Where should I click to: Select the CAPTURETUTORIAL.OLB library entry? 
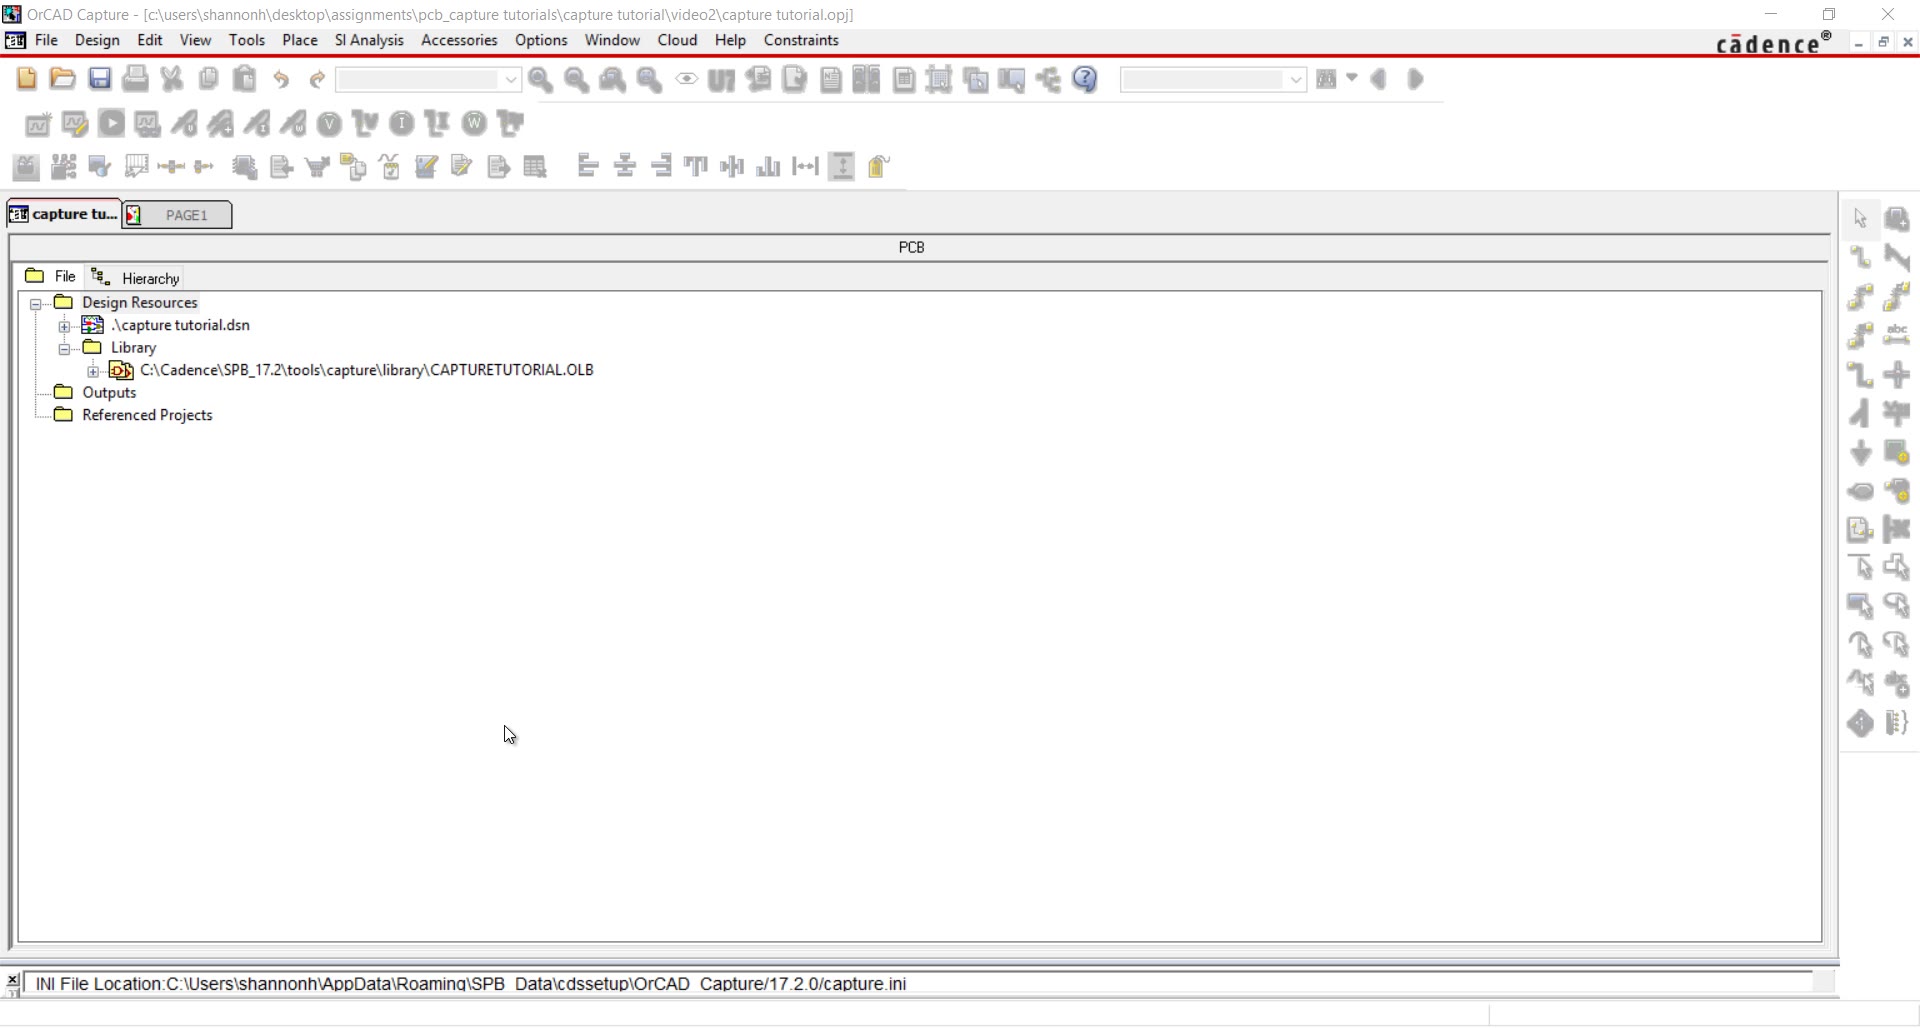click(x=366, y=370)
